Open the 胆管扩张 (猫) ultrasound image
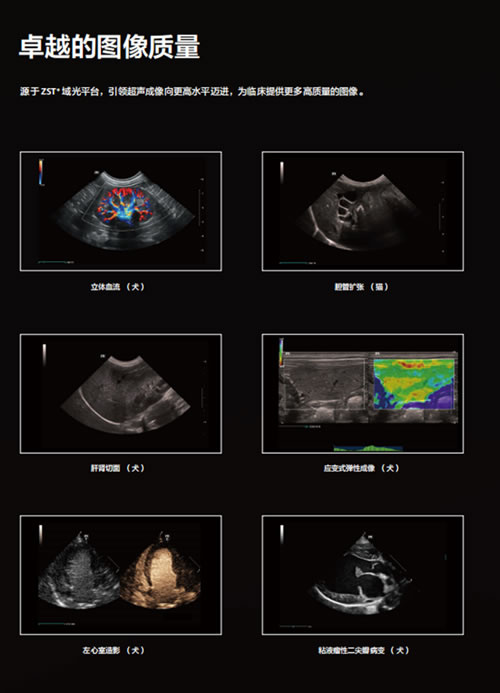The width and height of the screenshot is (500, 693). tap(363, 211)
